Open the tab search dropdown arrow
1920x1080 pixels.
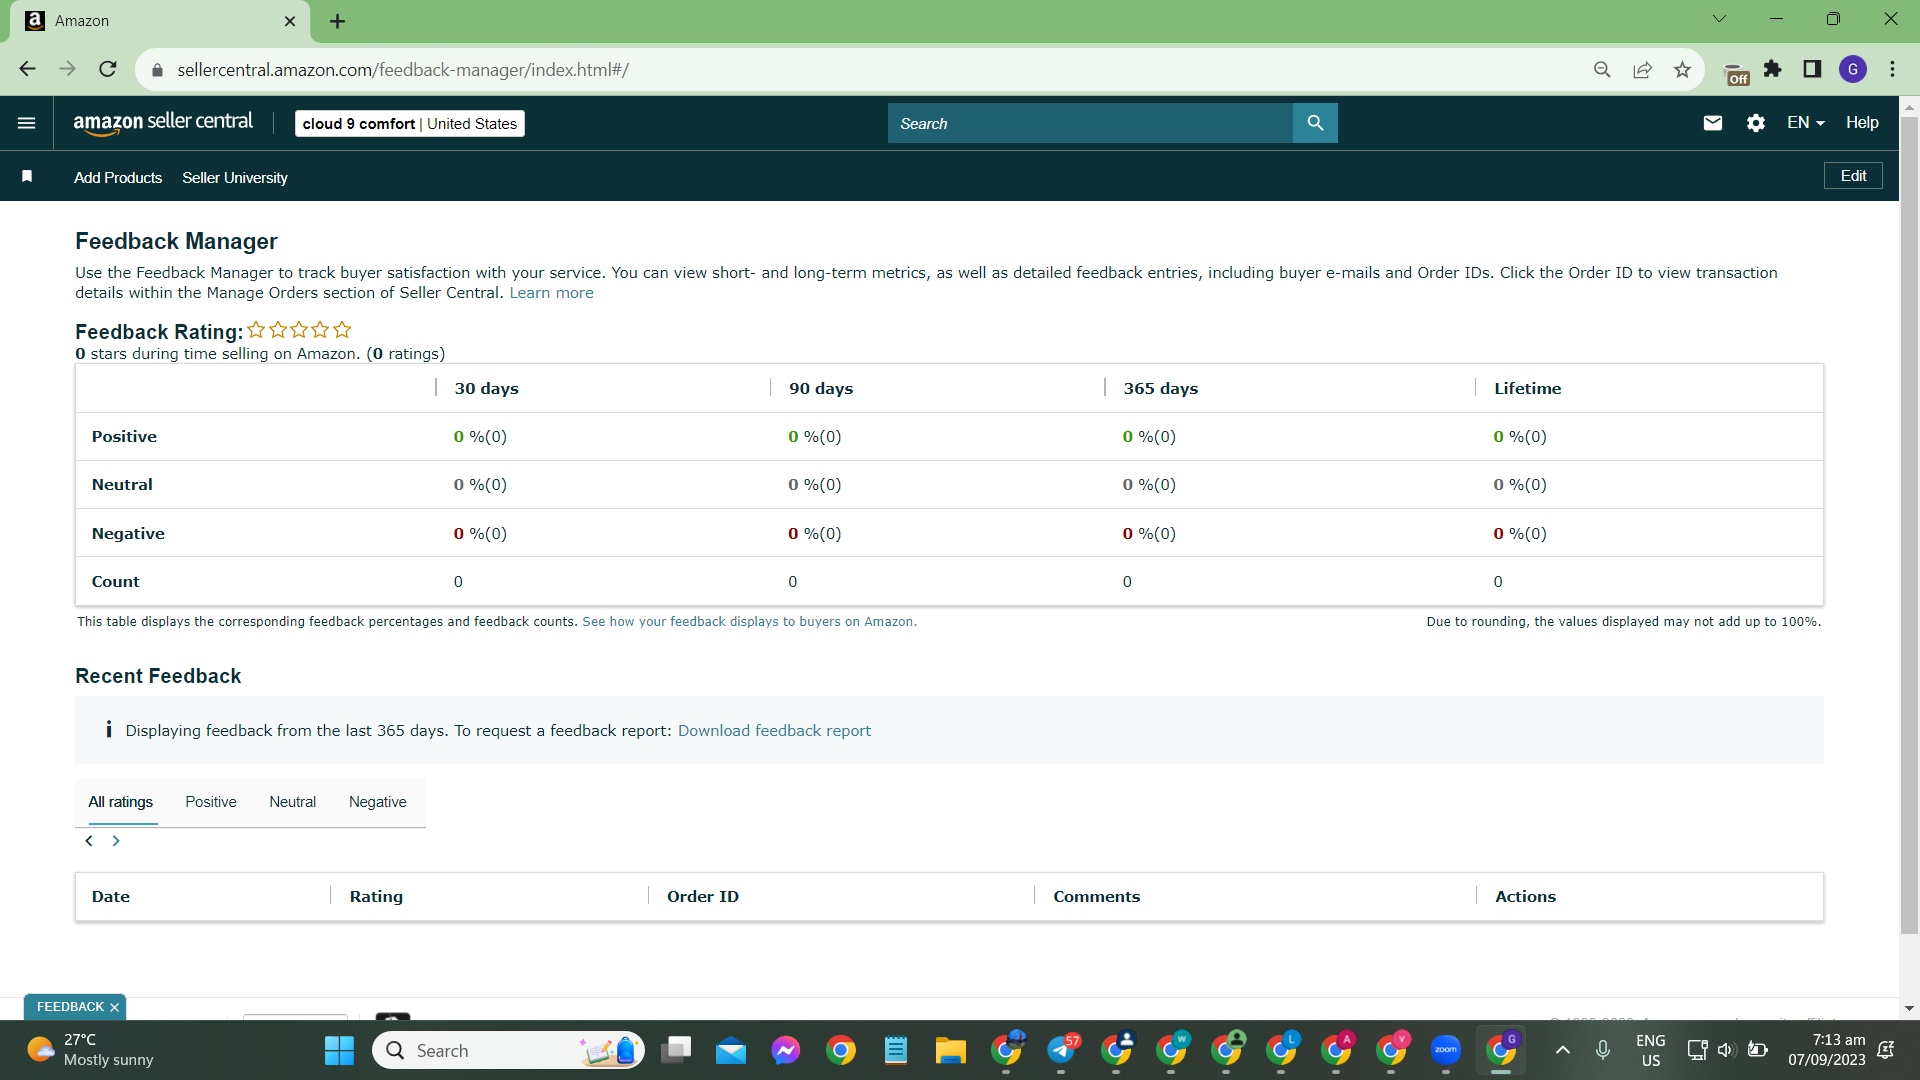click(x=1719, y=19)
